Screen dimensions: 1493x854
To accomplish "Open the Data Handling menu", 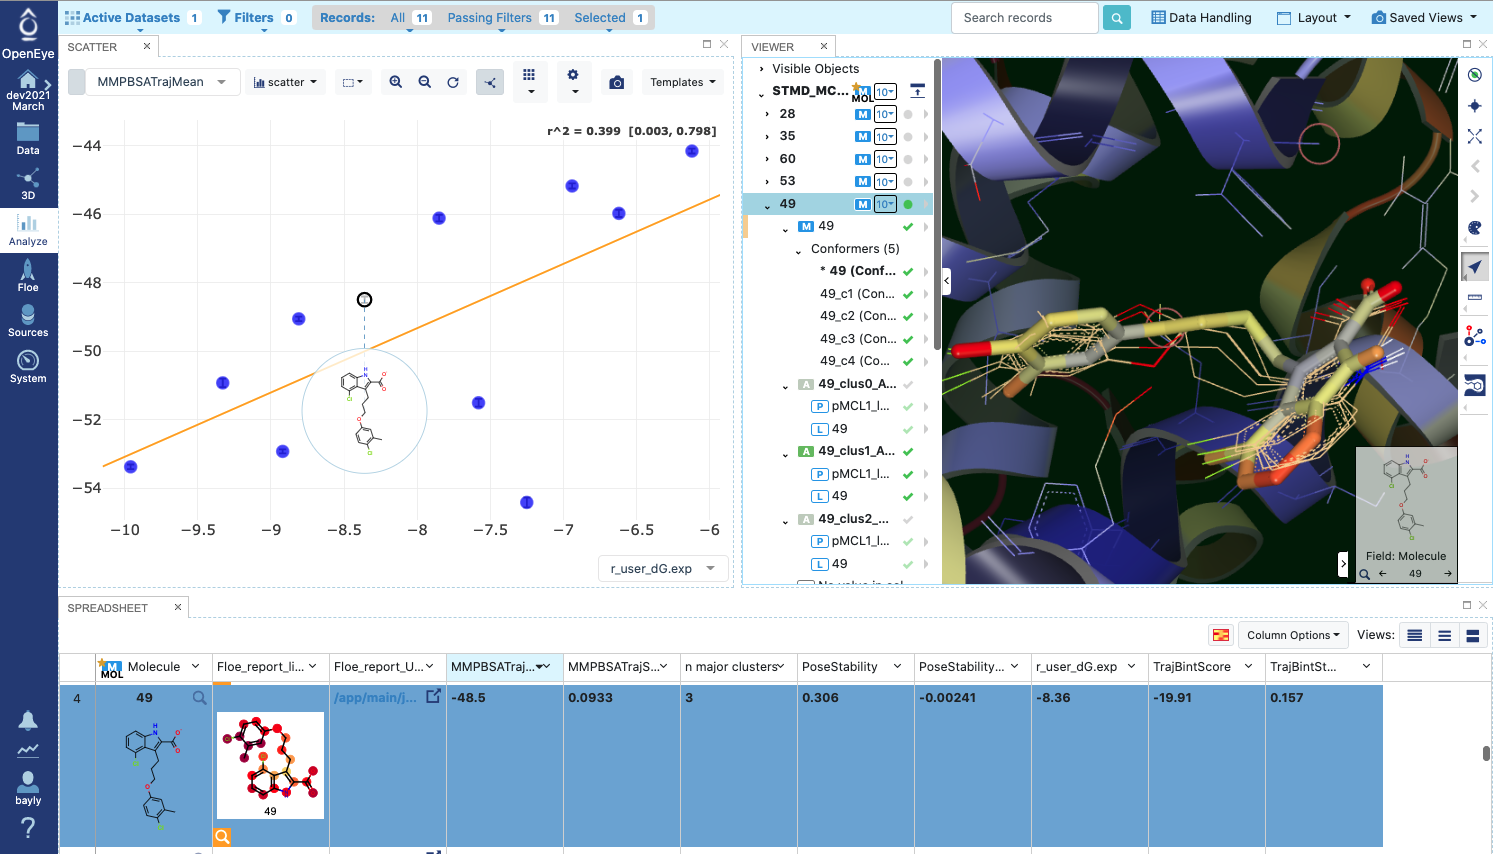I will coord(1201,18).
